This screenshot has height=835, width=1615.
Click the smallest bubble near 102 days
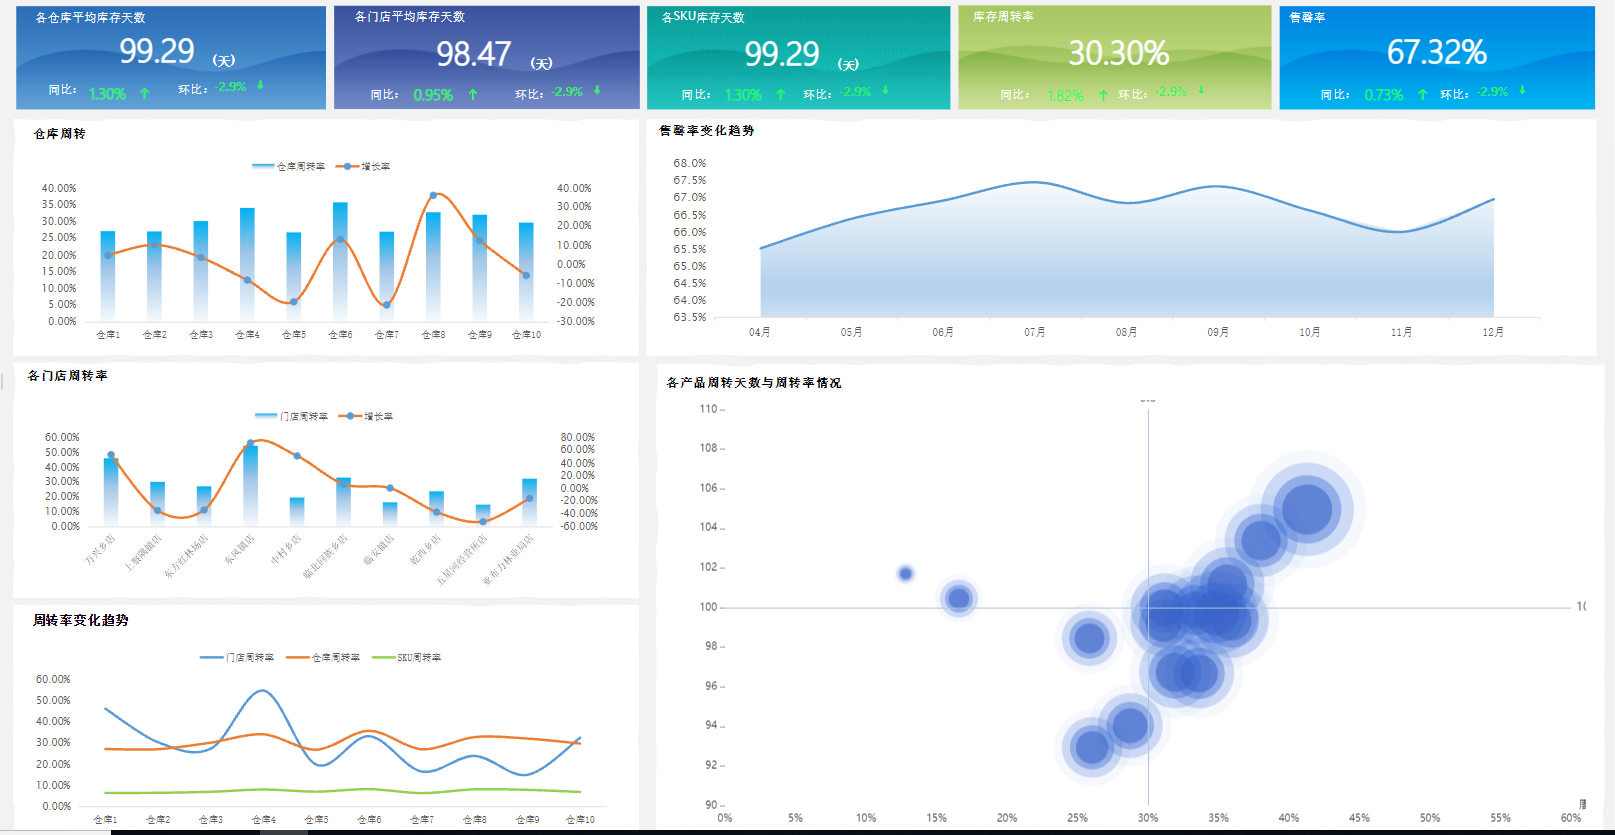(905, 573)
